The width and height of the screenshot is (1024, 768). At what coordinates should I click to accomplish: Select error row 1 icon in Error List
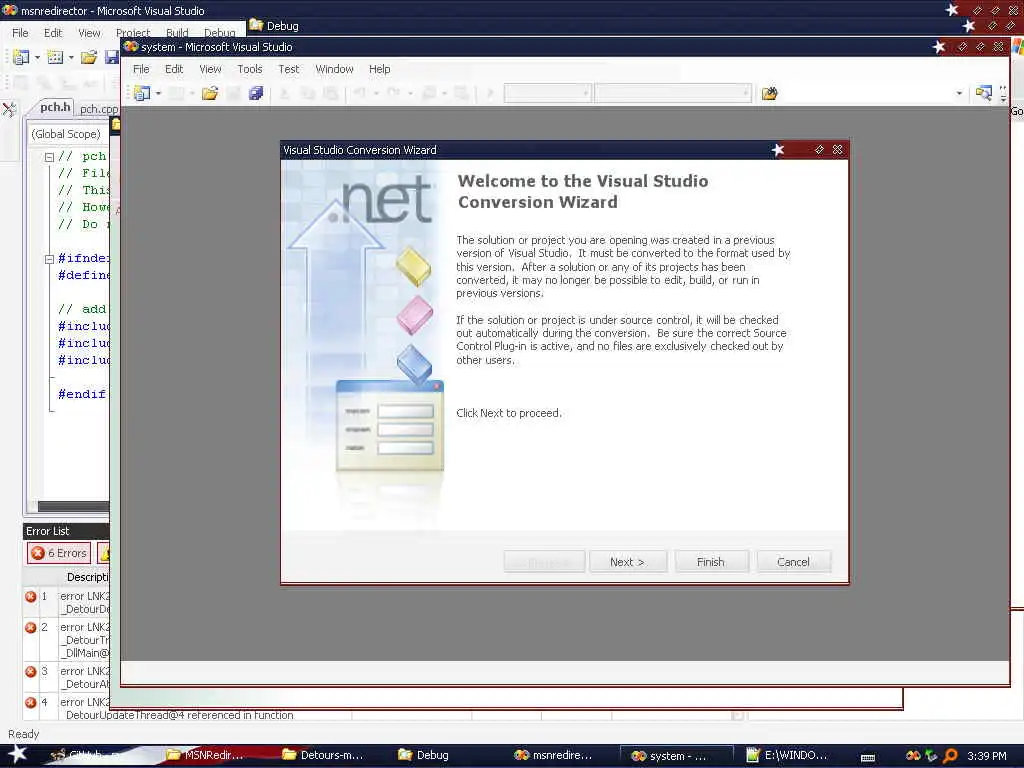click(31, 596)
